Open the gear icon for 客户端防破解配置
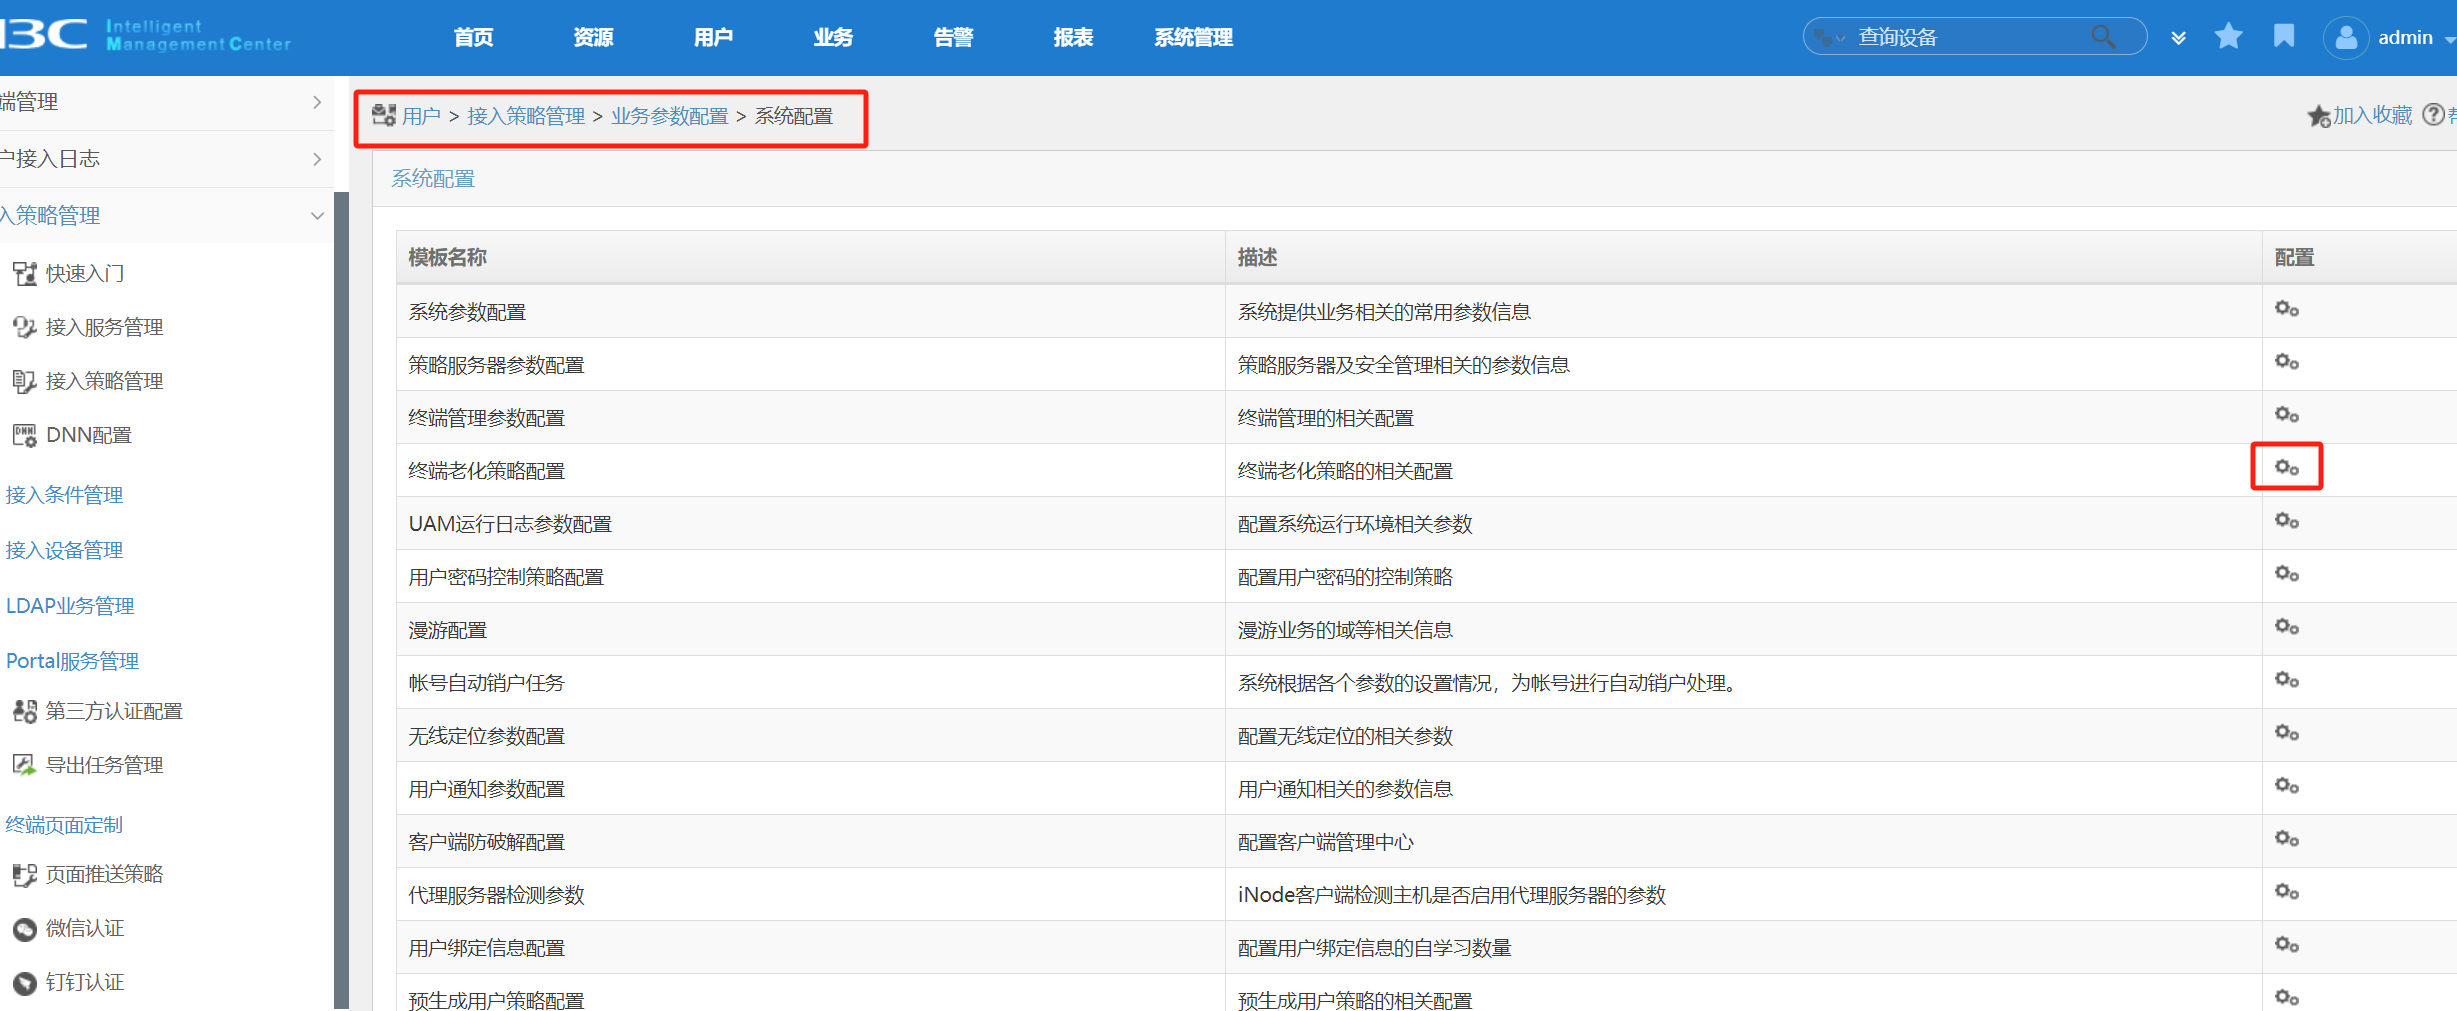 point(2286,839)
